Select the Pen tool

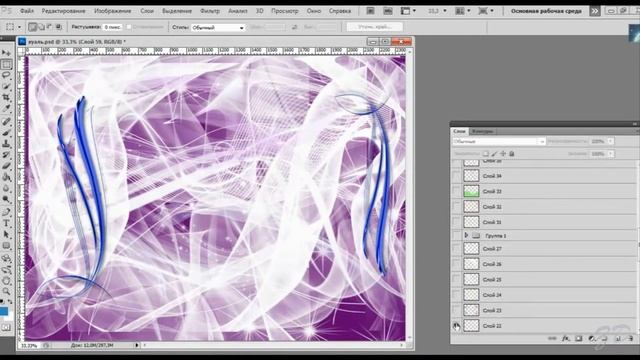pyautogui.click(x=6, y=212)
